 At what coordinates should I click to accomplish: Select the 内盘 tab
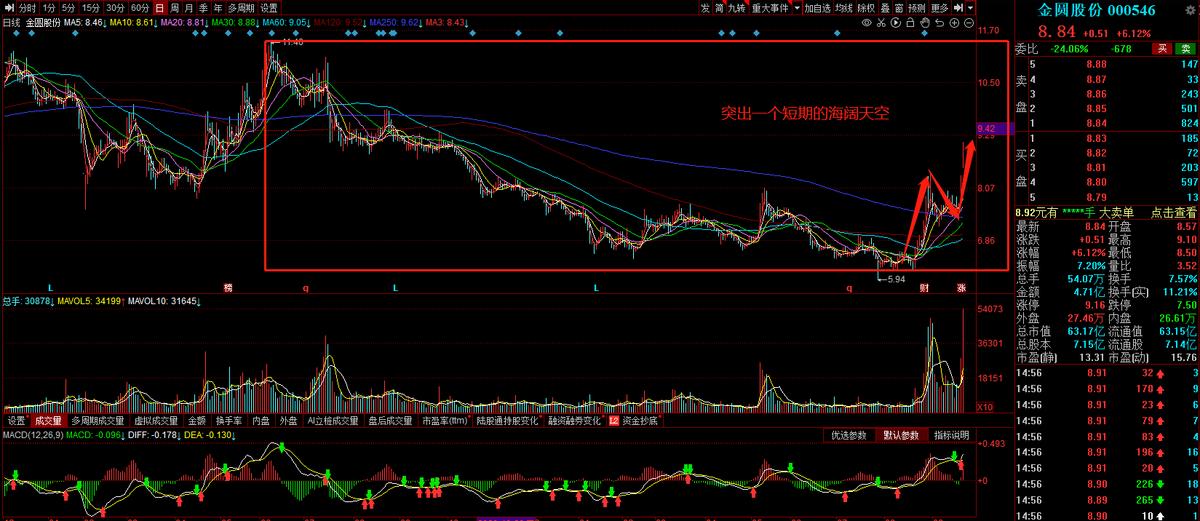pyautogui.click(x=262, y=421)
